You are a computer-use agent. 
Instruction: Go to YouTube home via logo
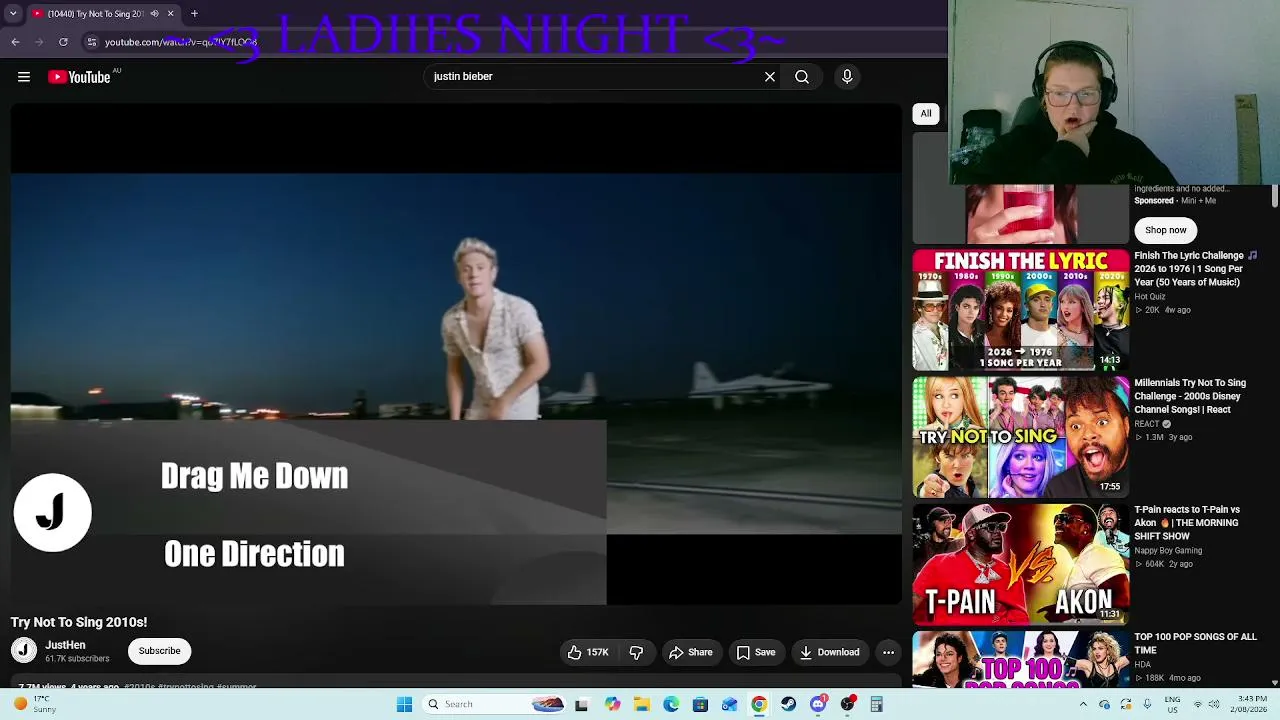point(79,77)
